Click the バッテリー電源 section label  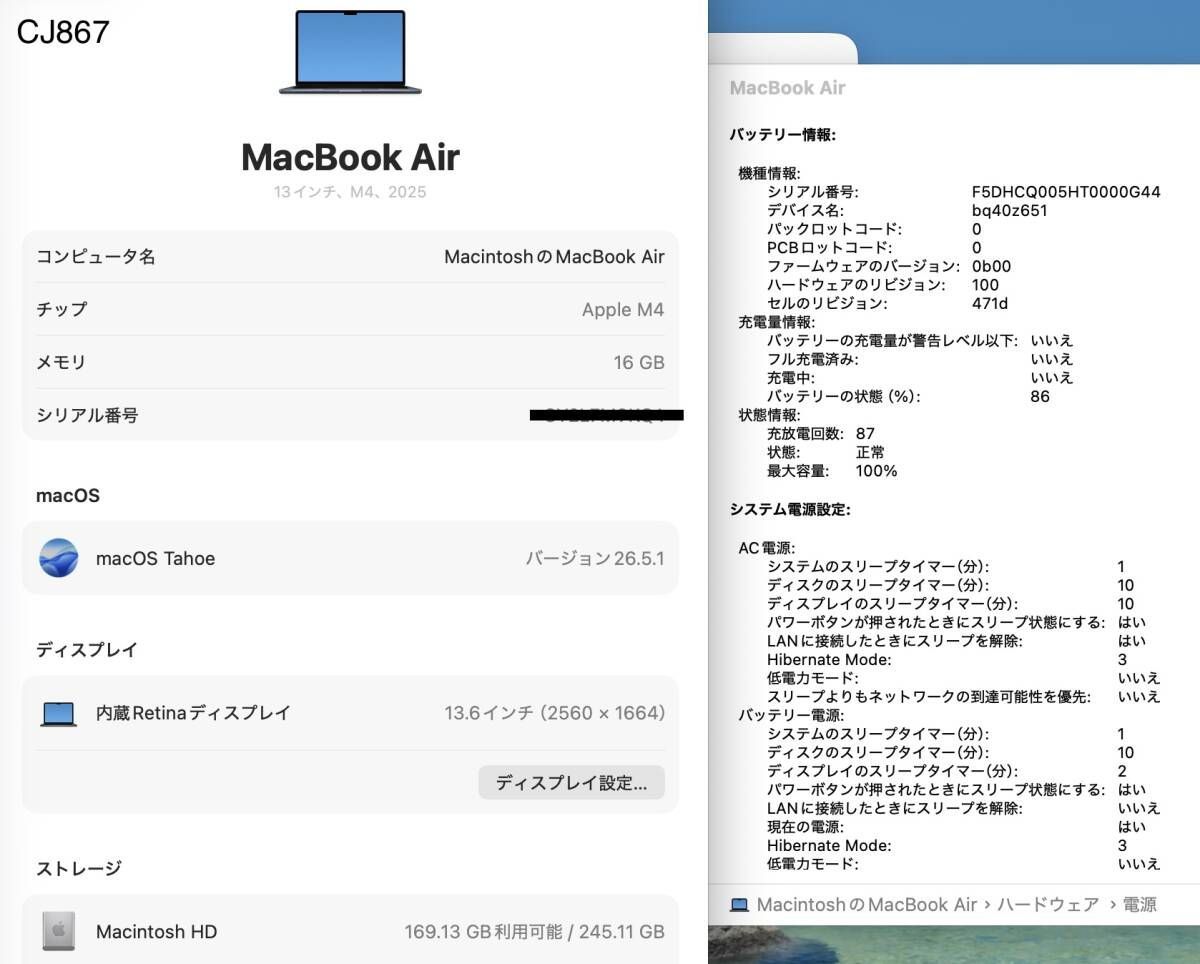pos(791,715)
